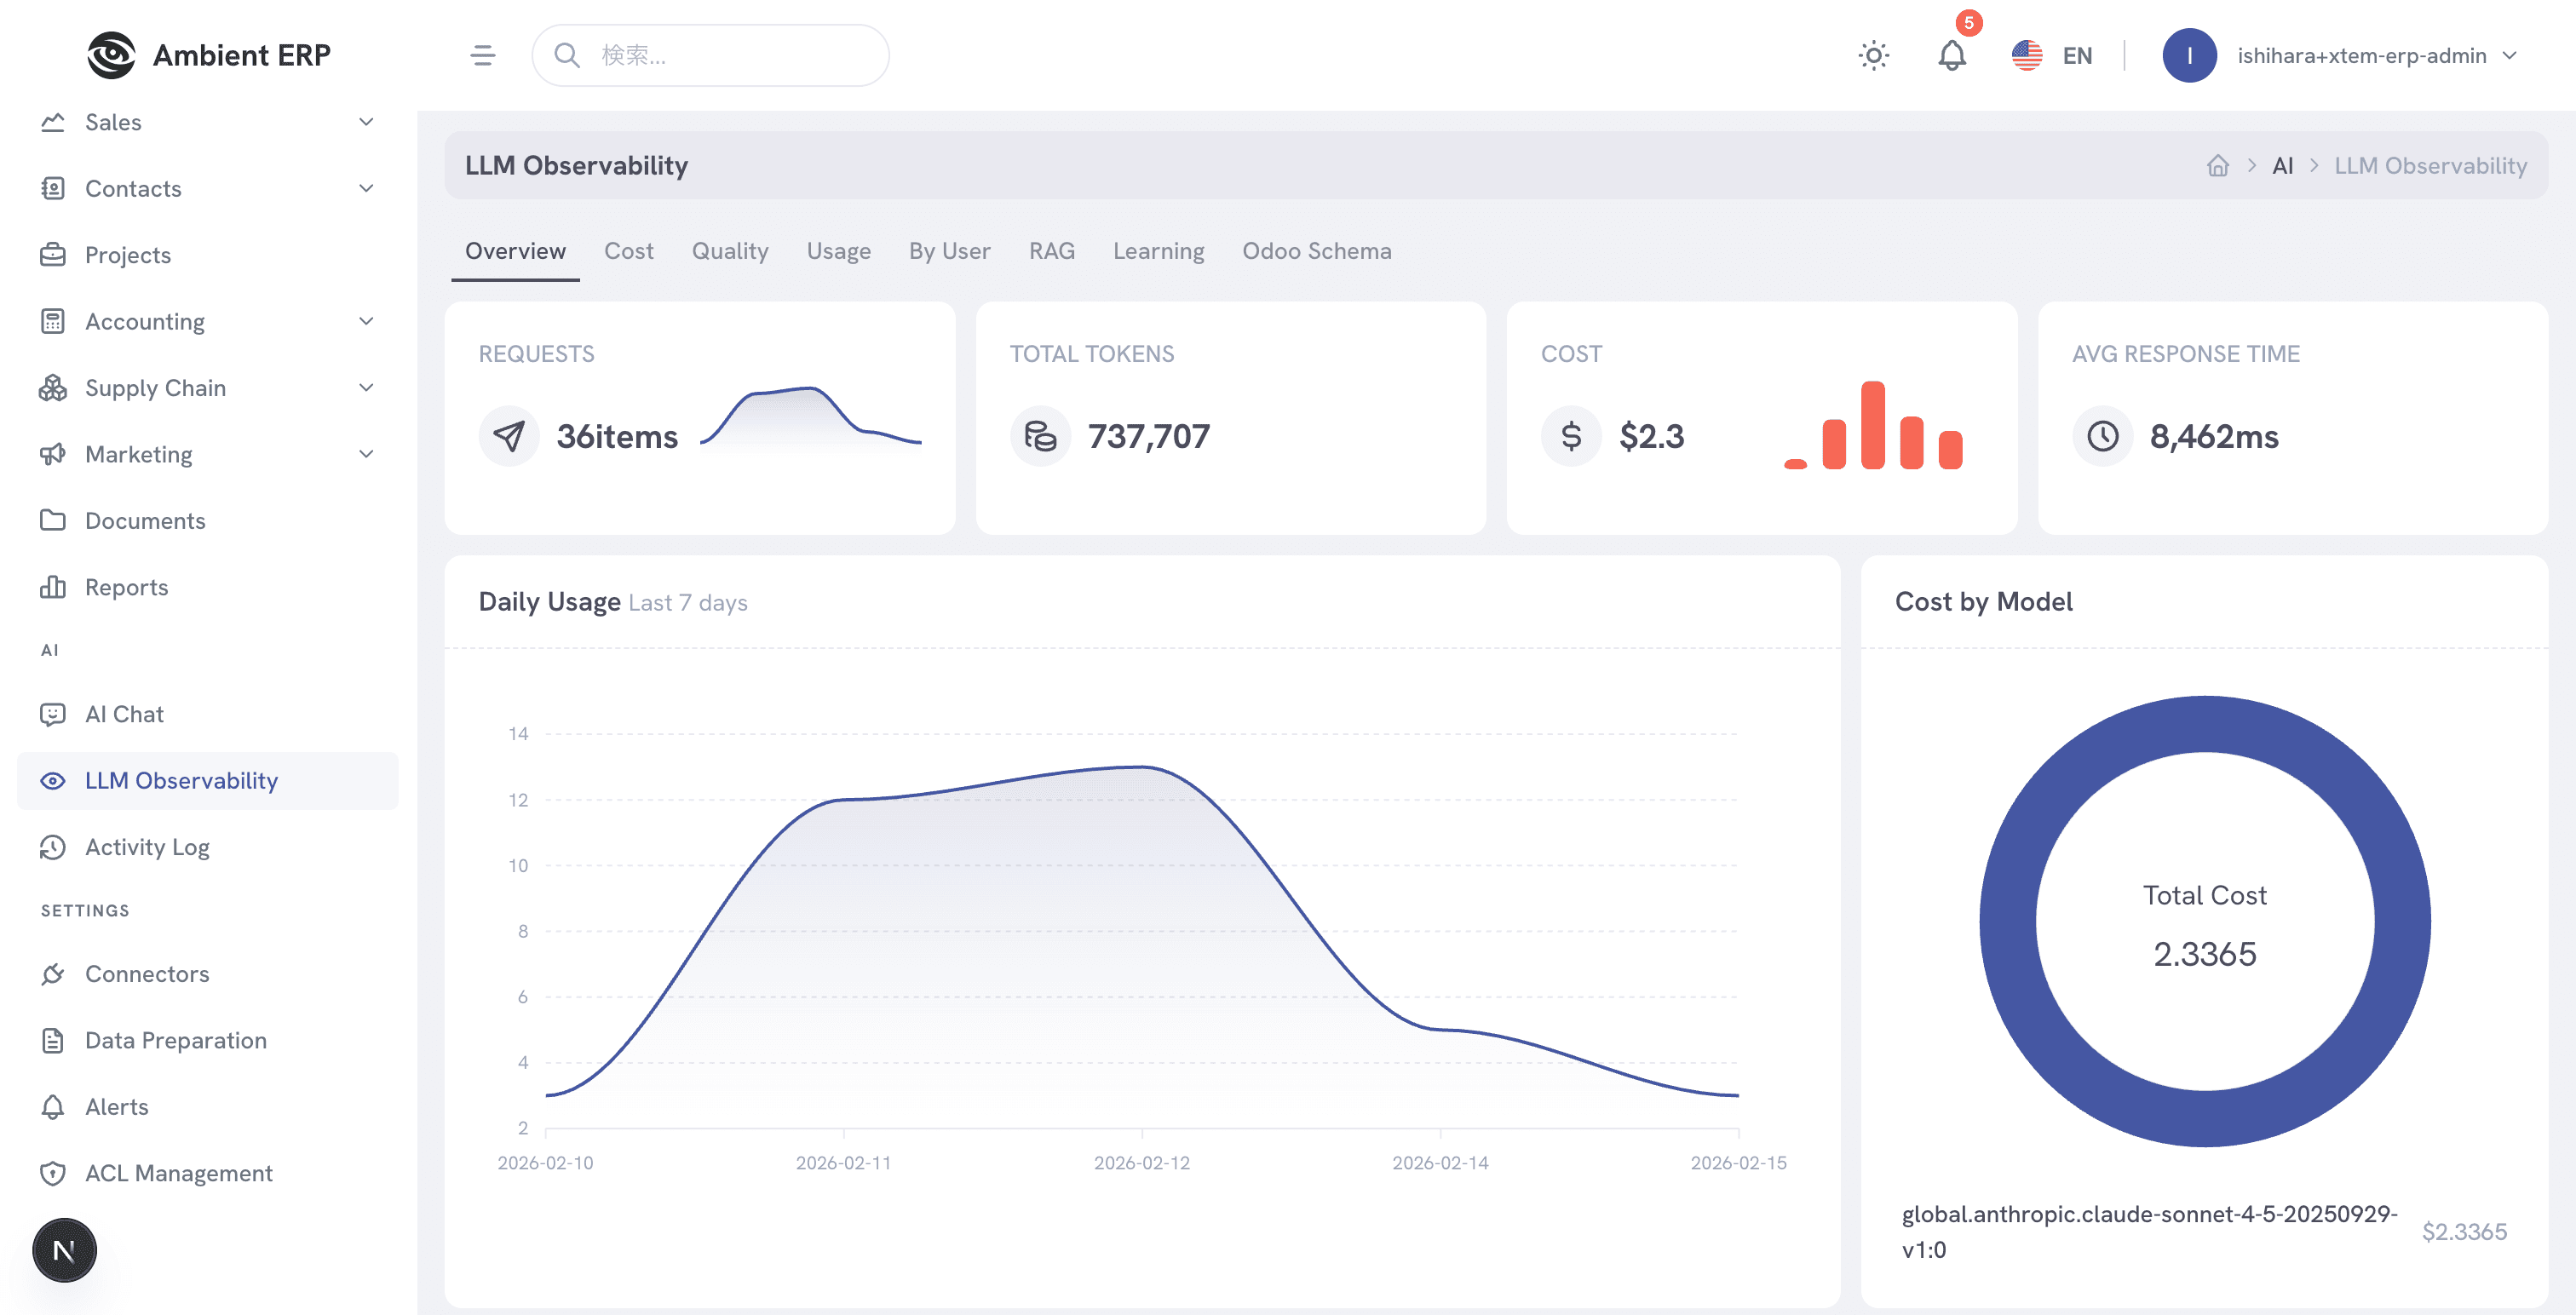Click the AI breadcrumb link
Image resolution: width=2576 pixels, height=1315 pixels.
tap(2282, 166)
